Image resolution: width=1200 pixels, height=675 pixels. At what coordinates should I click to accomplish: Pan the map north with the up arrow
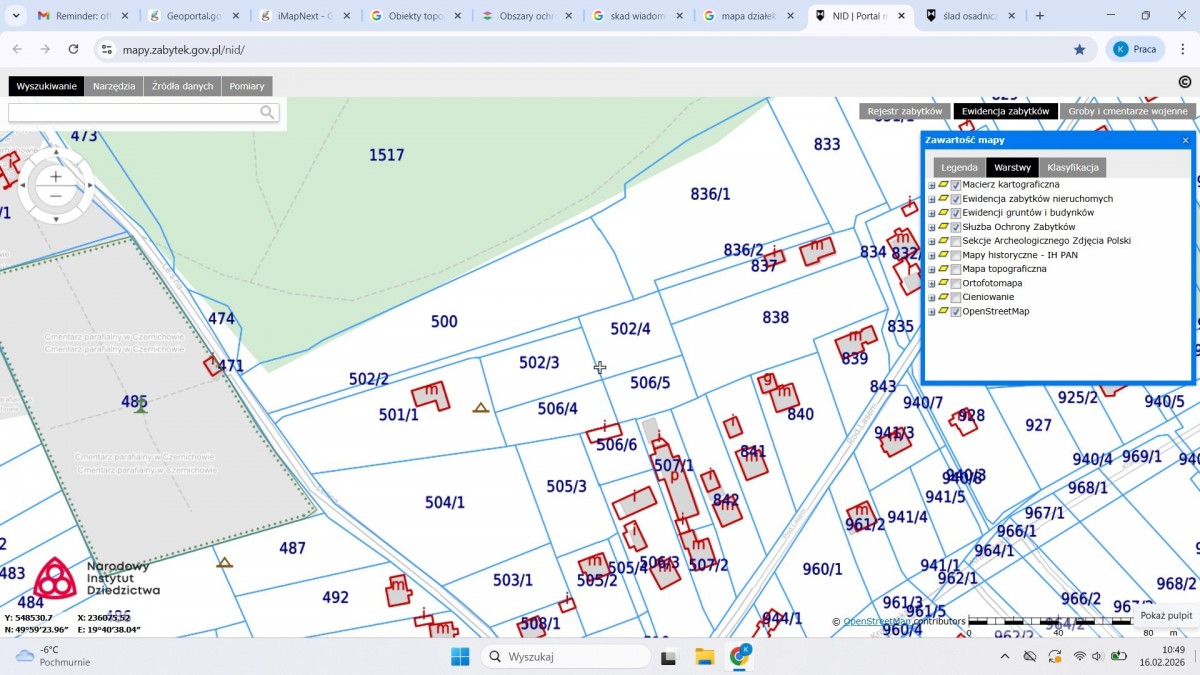(x=56, y=152)
